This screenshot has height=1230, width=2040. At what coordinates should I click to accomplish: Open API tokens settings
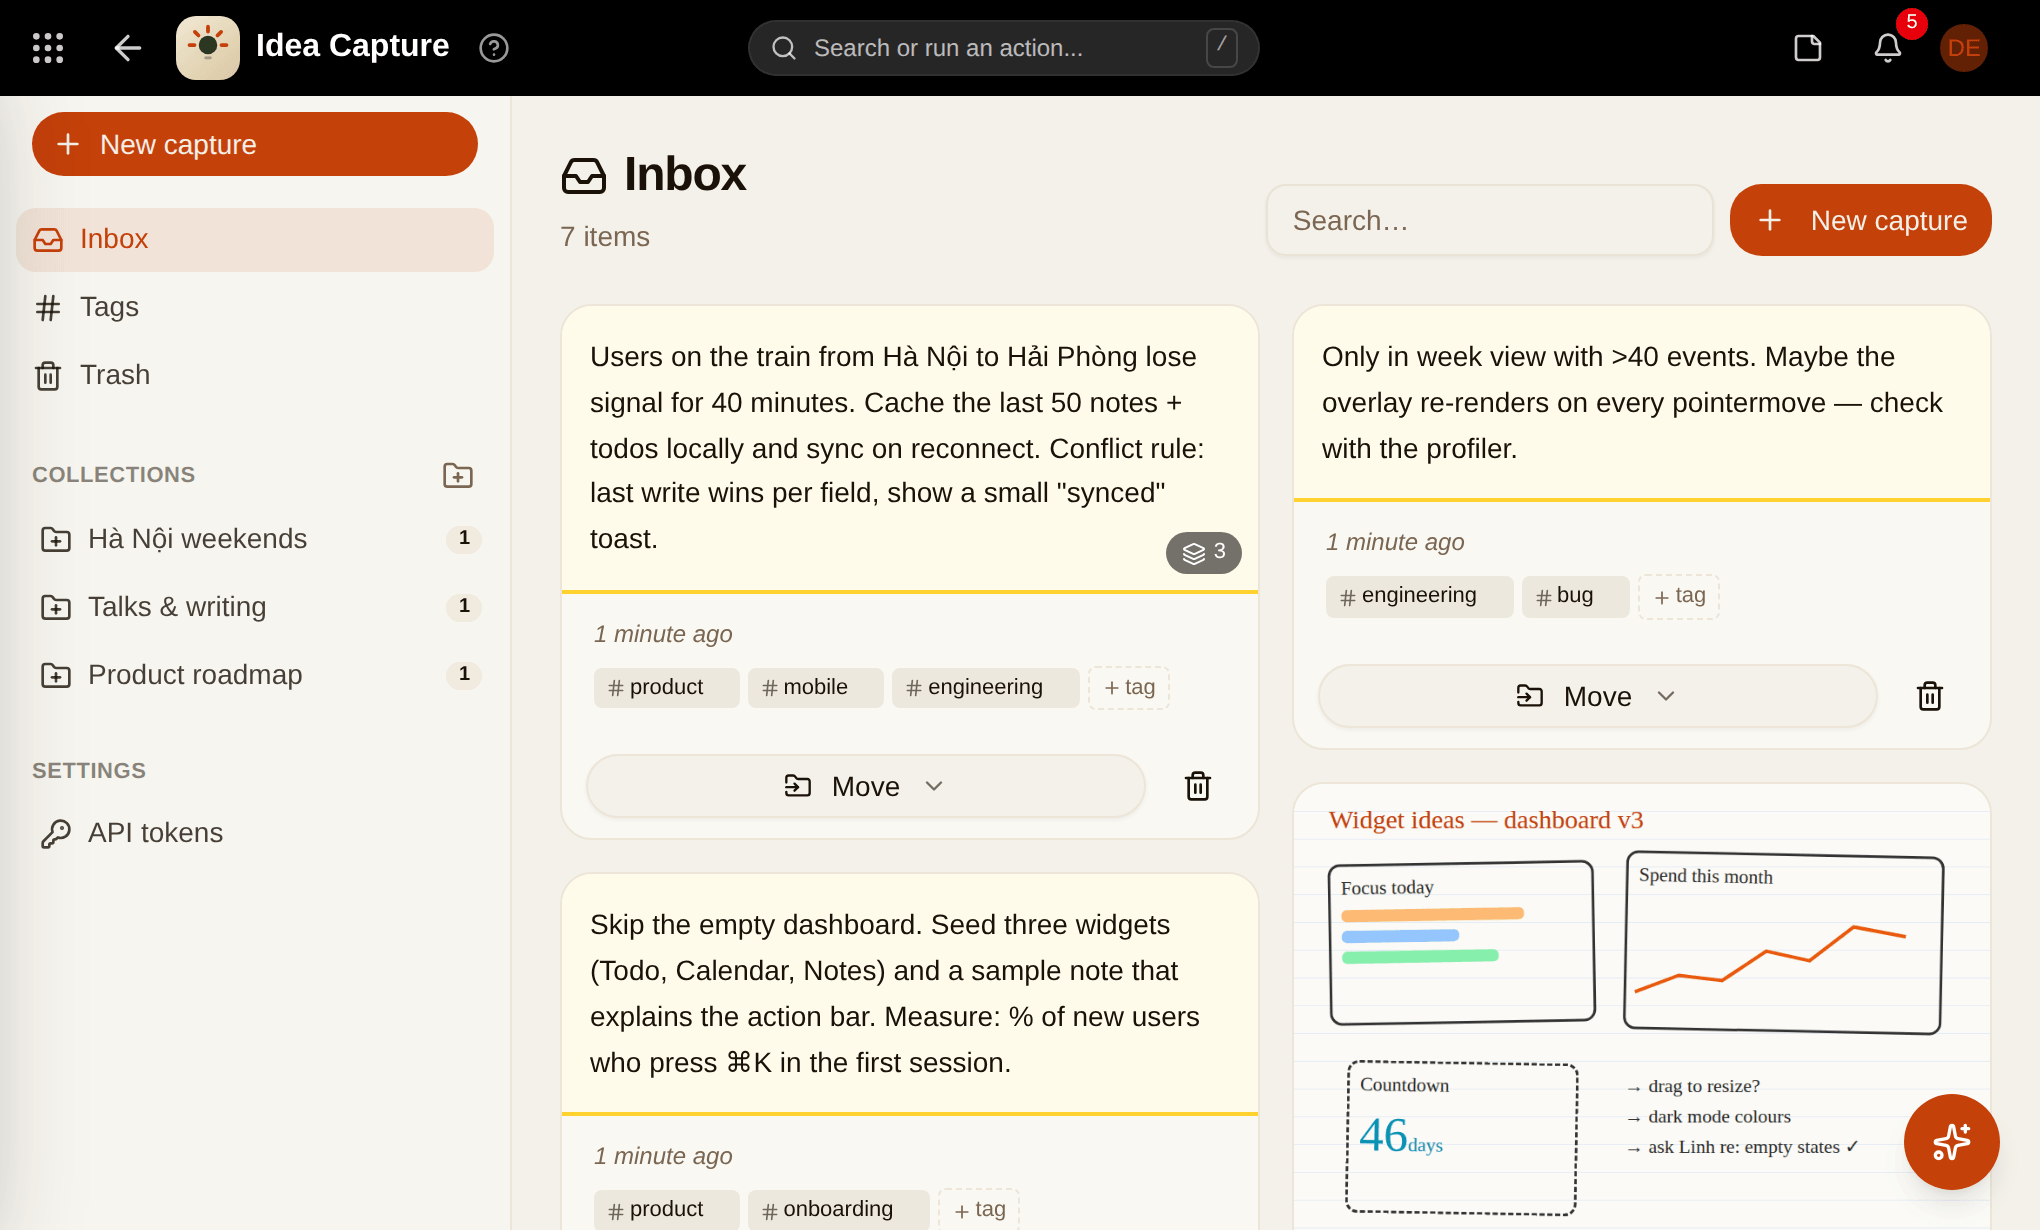pyautogui.click(x=255, y=833)
